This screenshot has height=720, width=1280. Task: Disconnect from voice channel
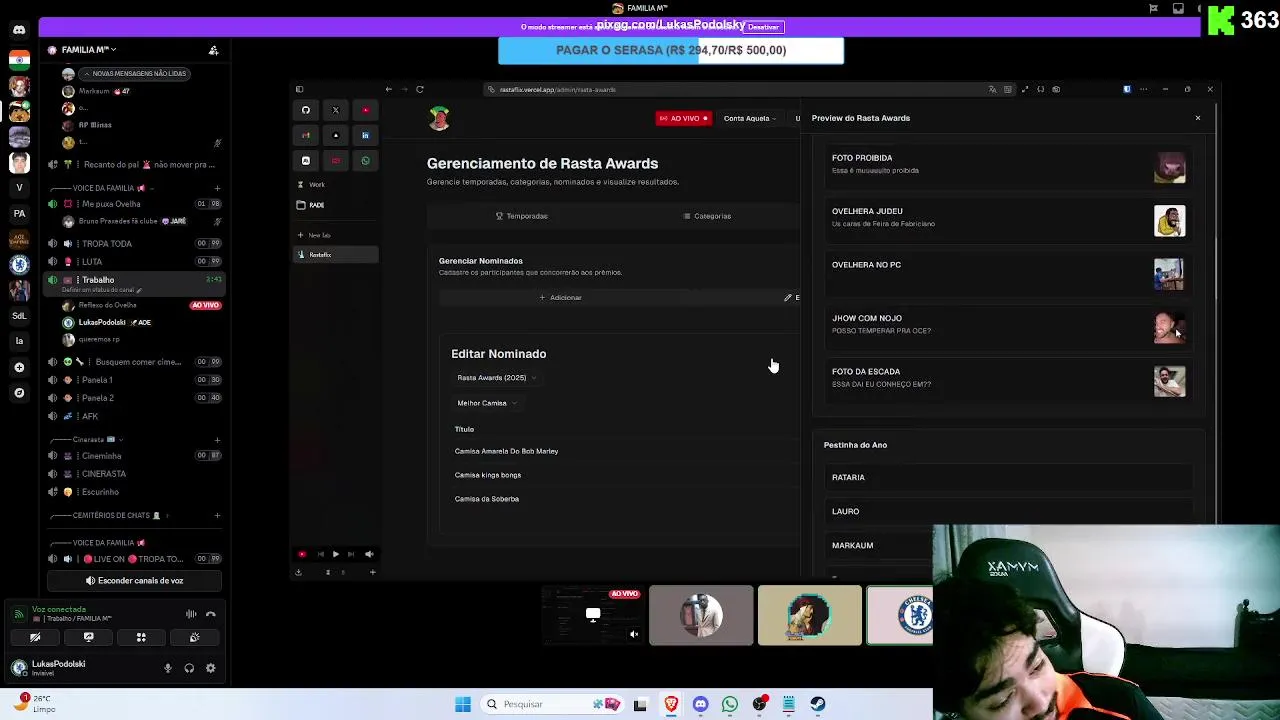[210, 614]
